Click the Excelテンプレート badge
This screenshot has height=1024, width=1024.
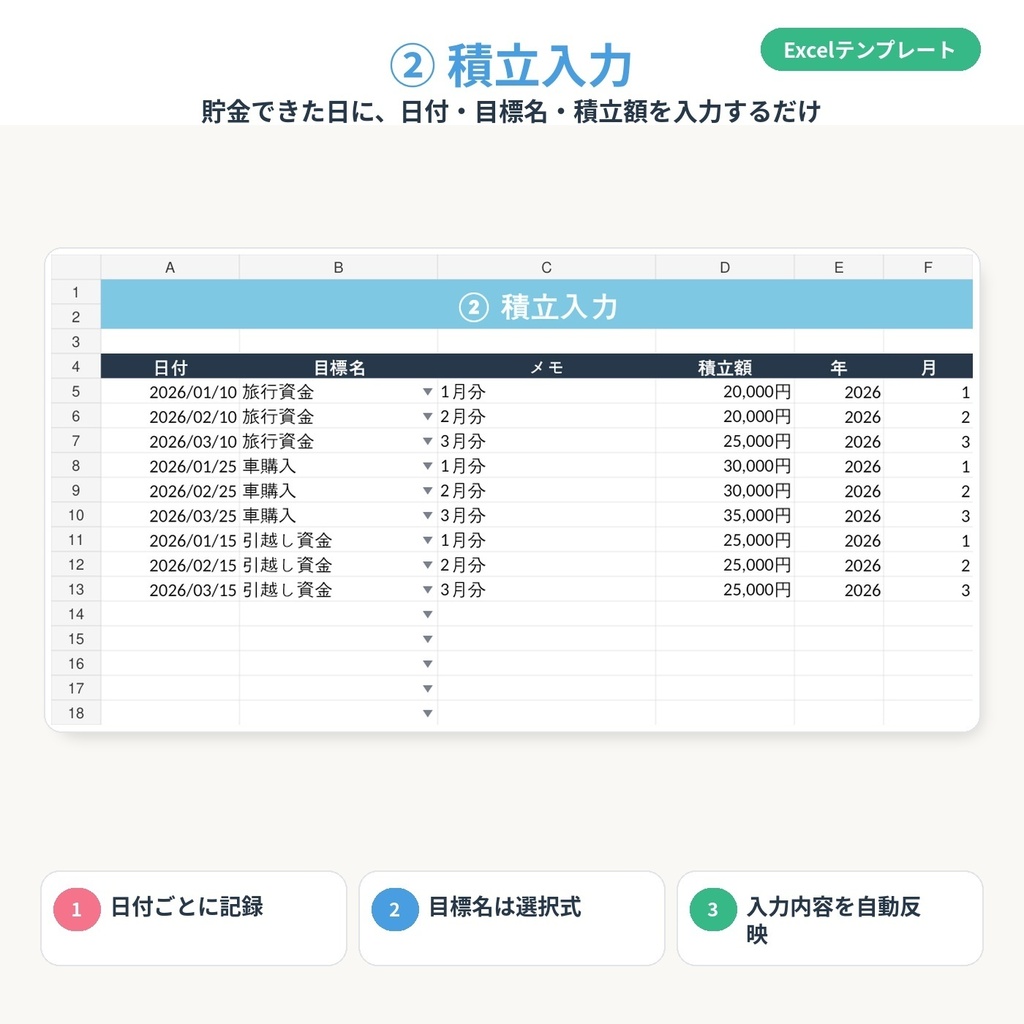point(871,50)
